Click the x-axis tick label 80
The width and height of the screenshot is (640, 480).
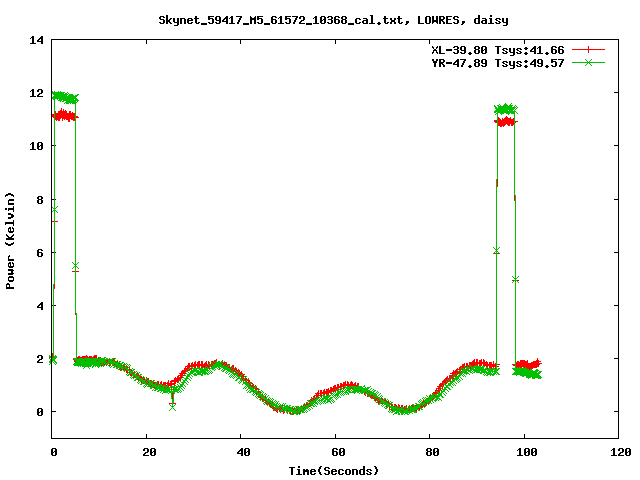(432, 452)
